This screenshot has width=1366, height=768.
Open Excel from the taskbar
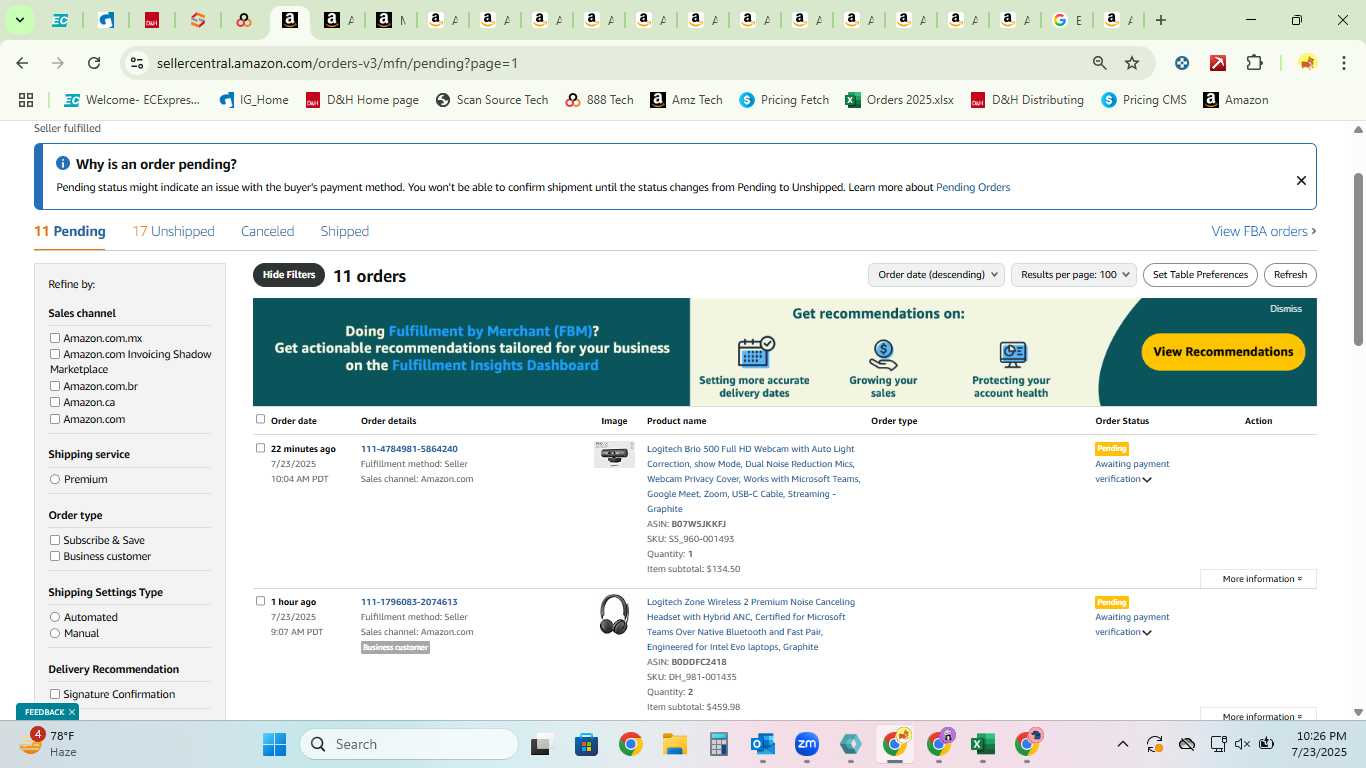point(982,744)
